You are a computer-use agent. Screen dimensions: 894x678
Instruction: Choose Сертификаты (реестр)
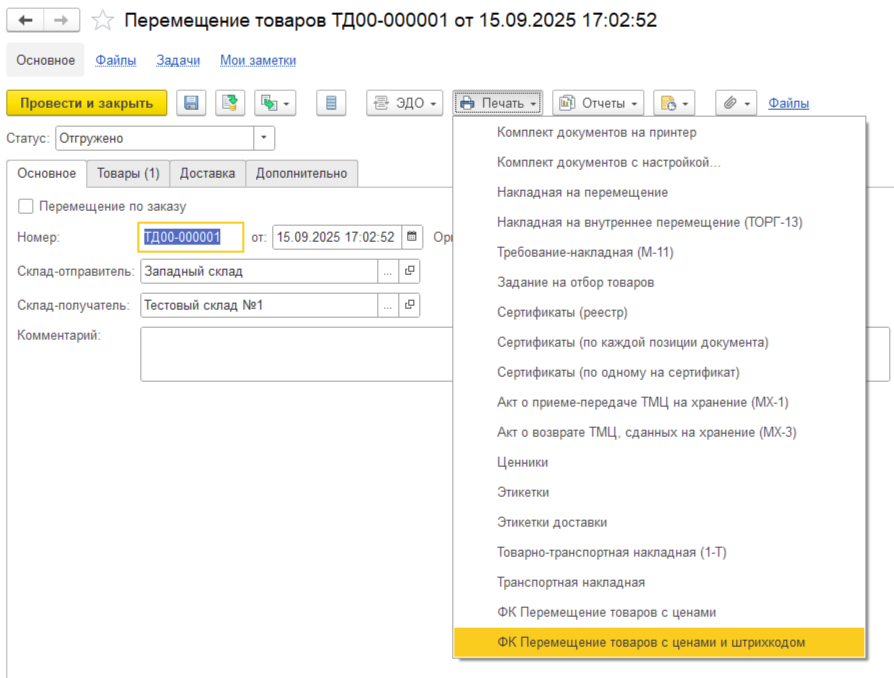point(659,312)
